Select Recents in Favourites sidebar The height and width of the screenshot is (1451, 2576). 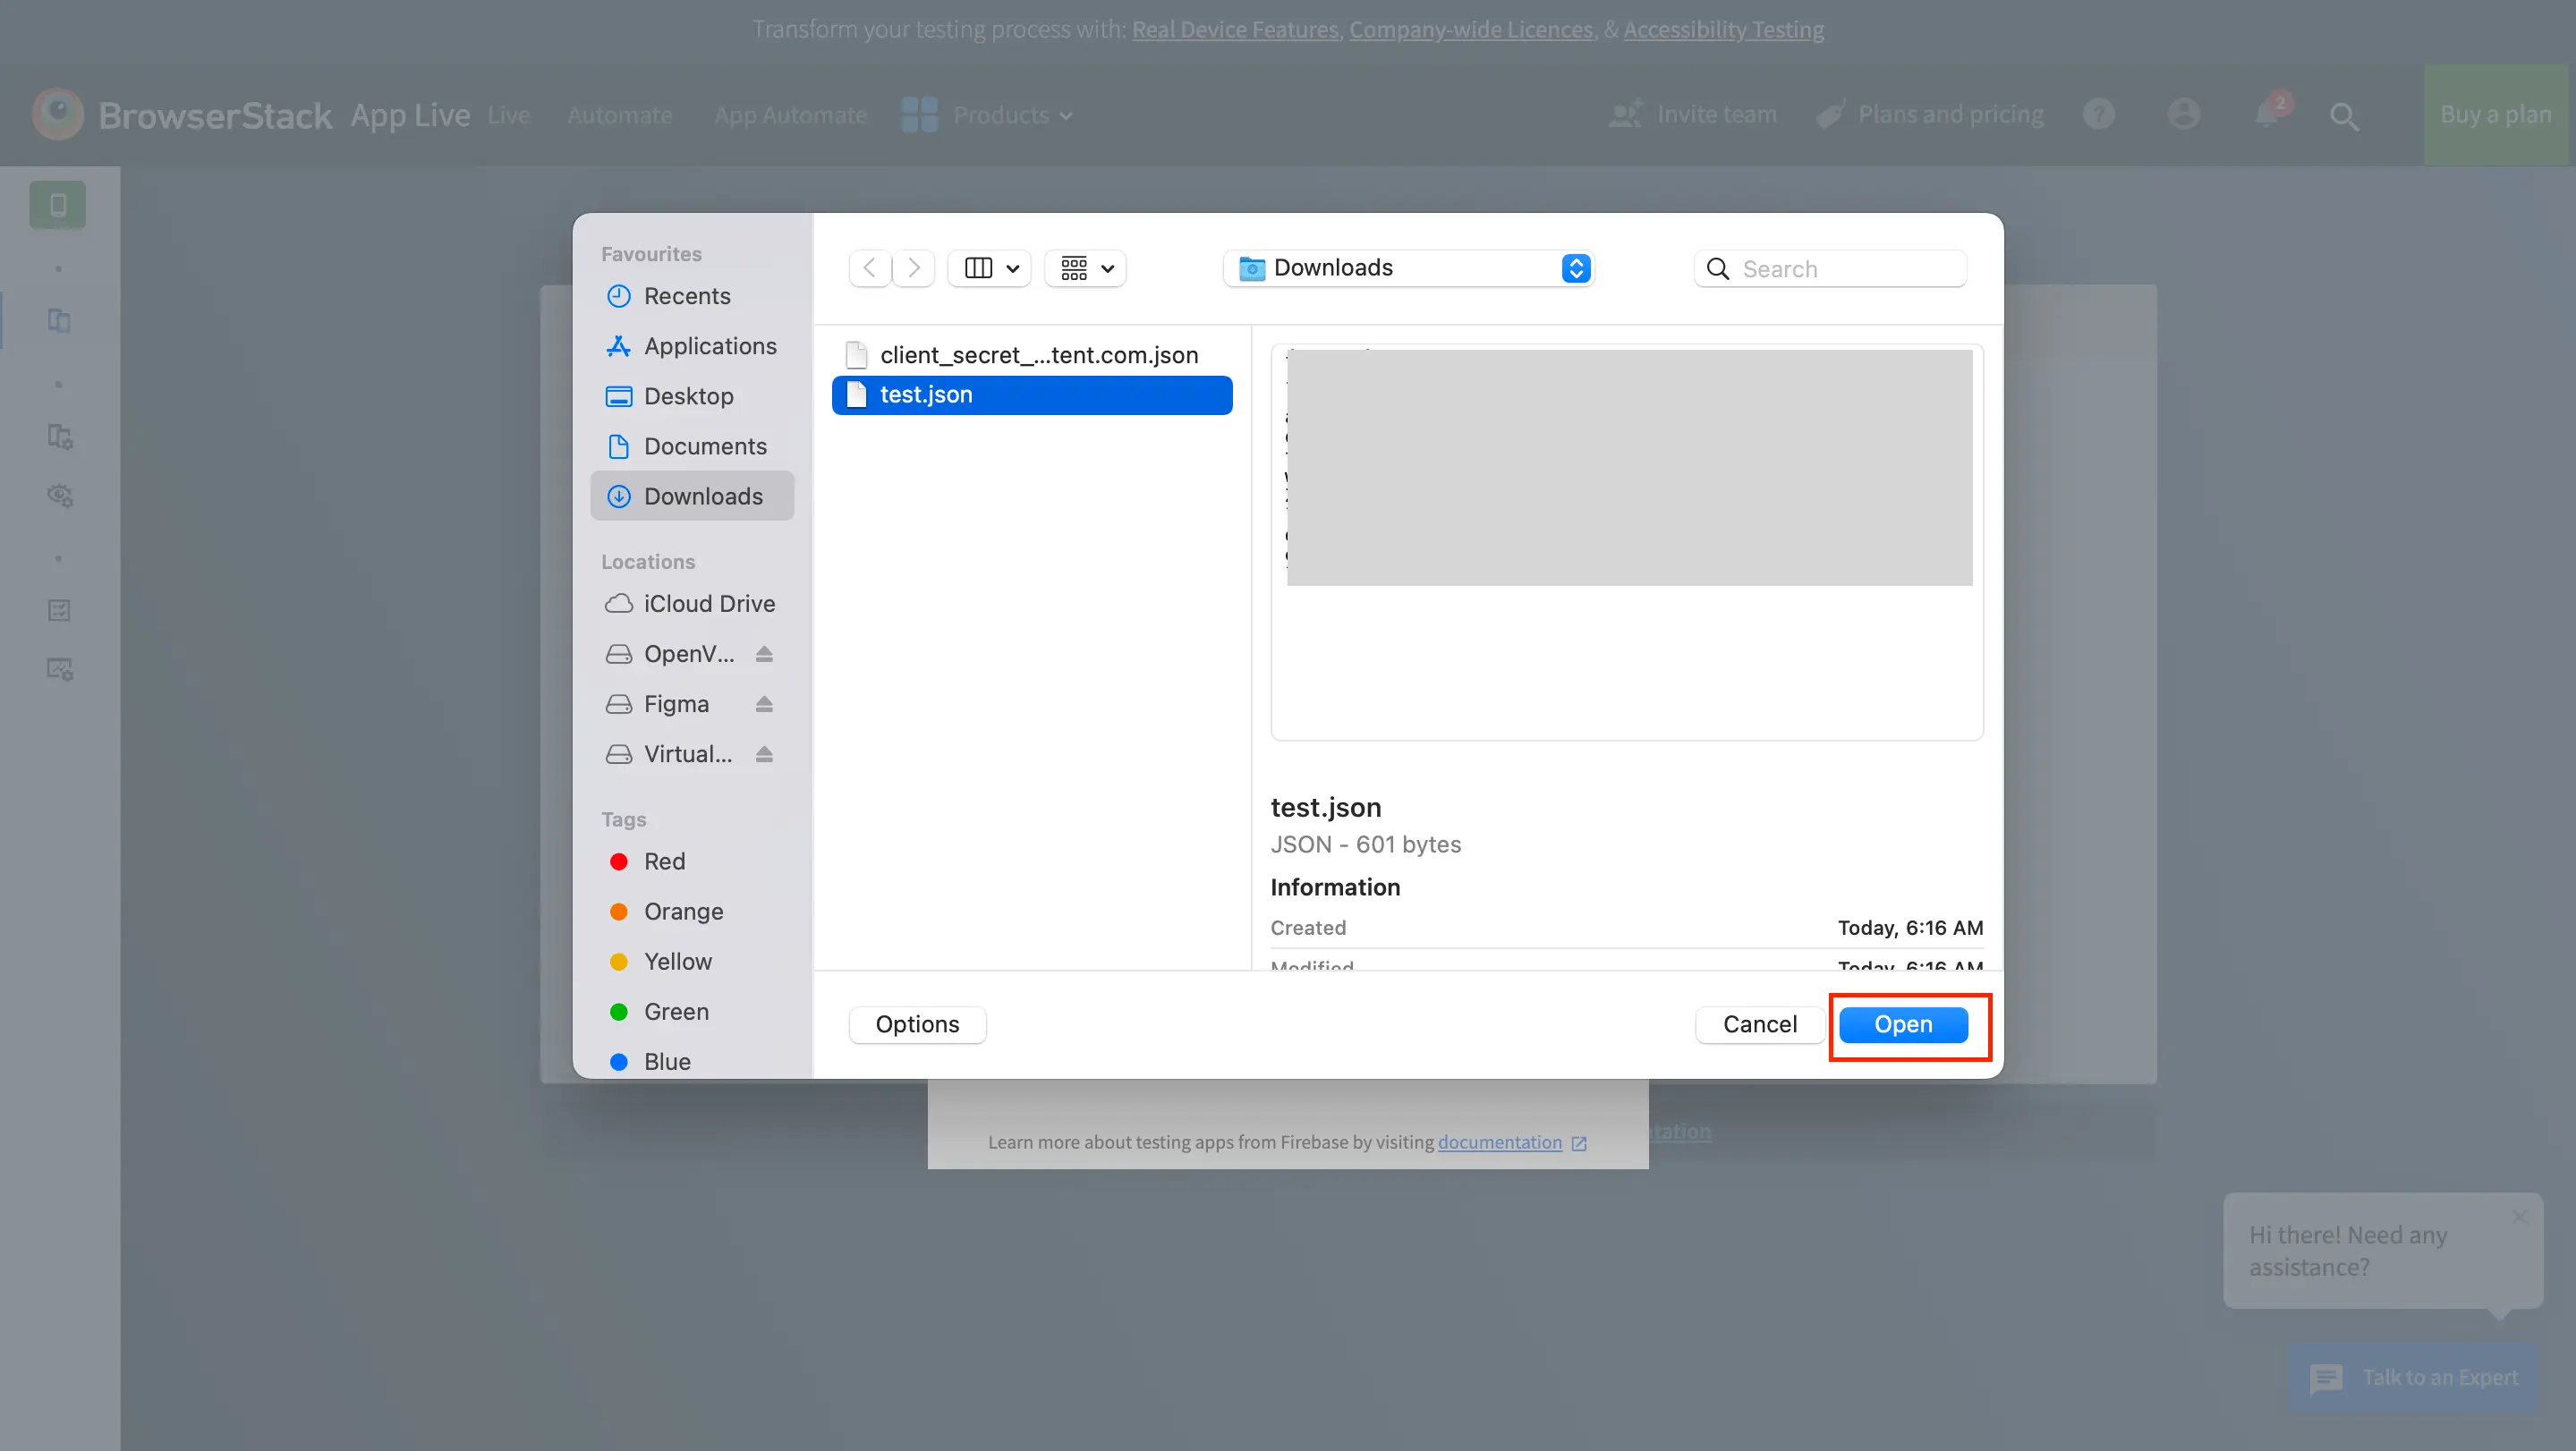point(686,296)
